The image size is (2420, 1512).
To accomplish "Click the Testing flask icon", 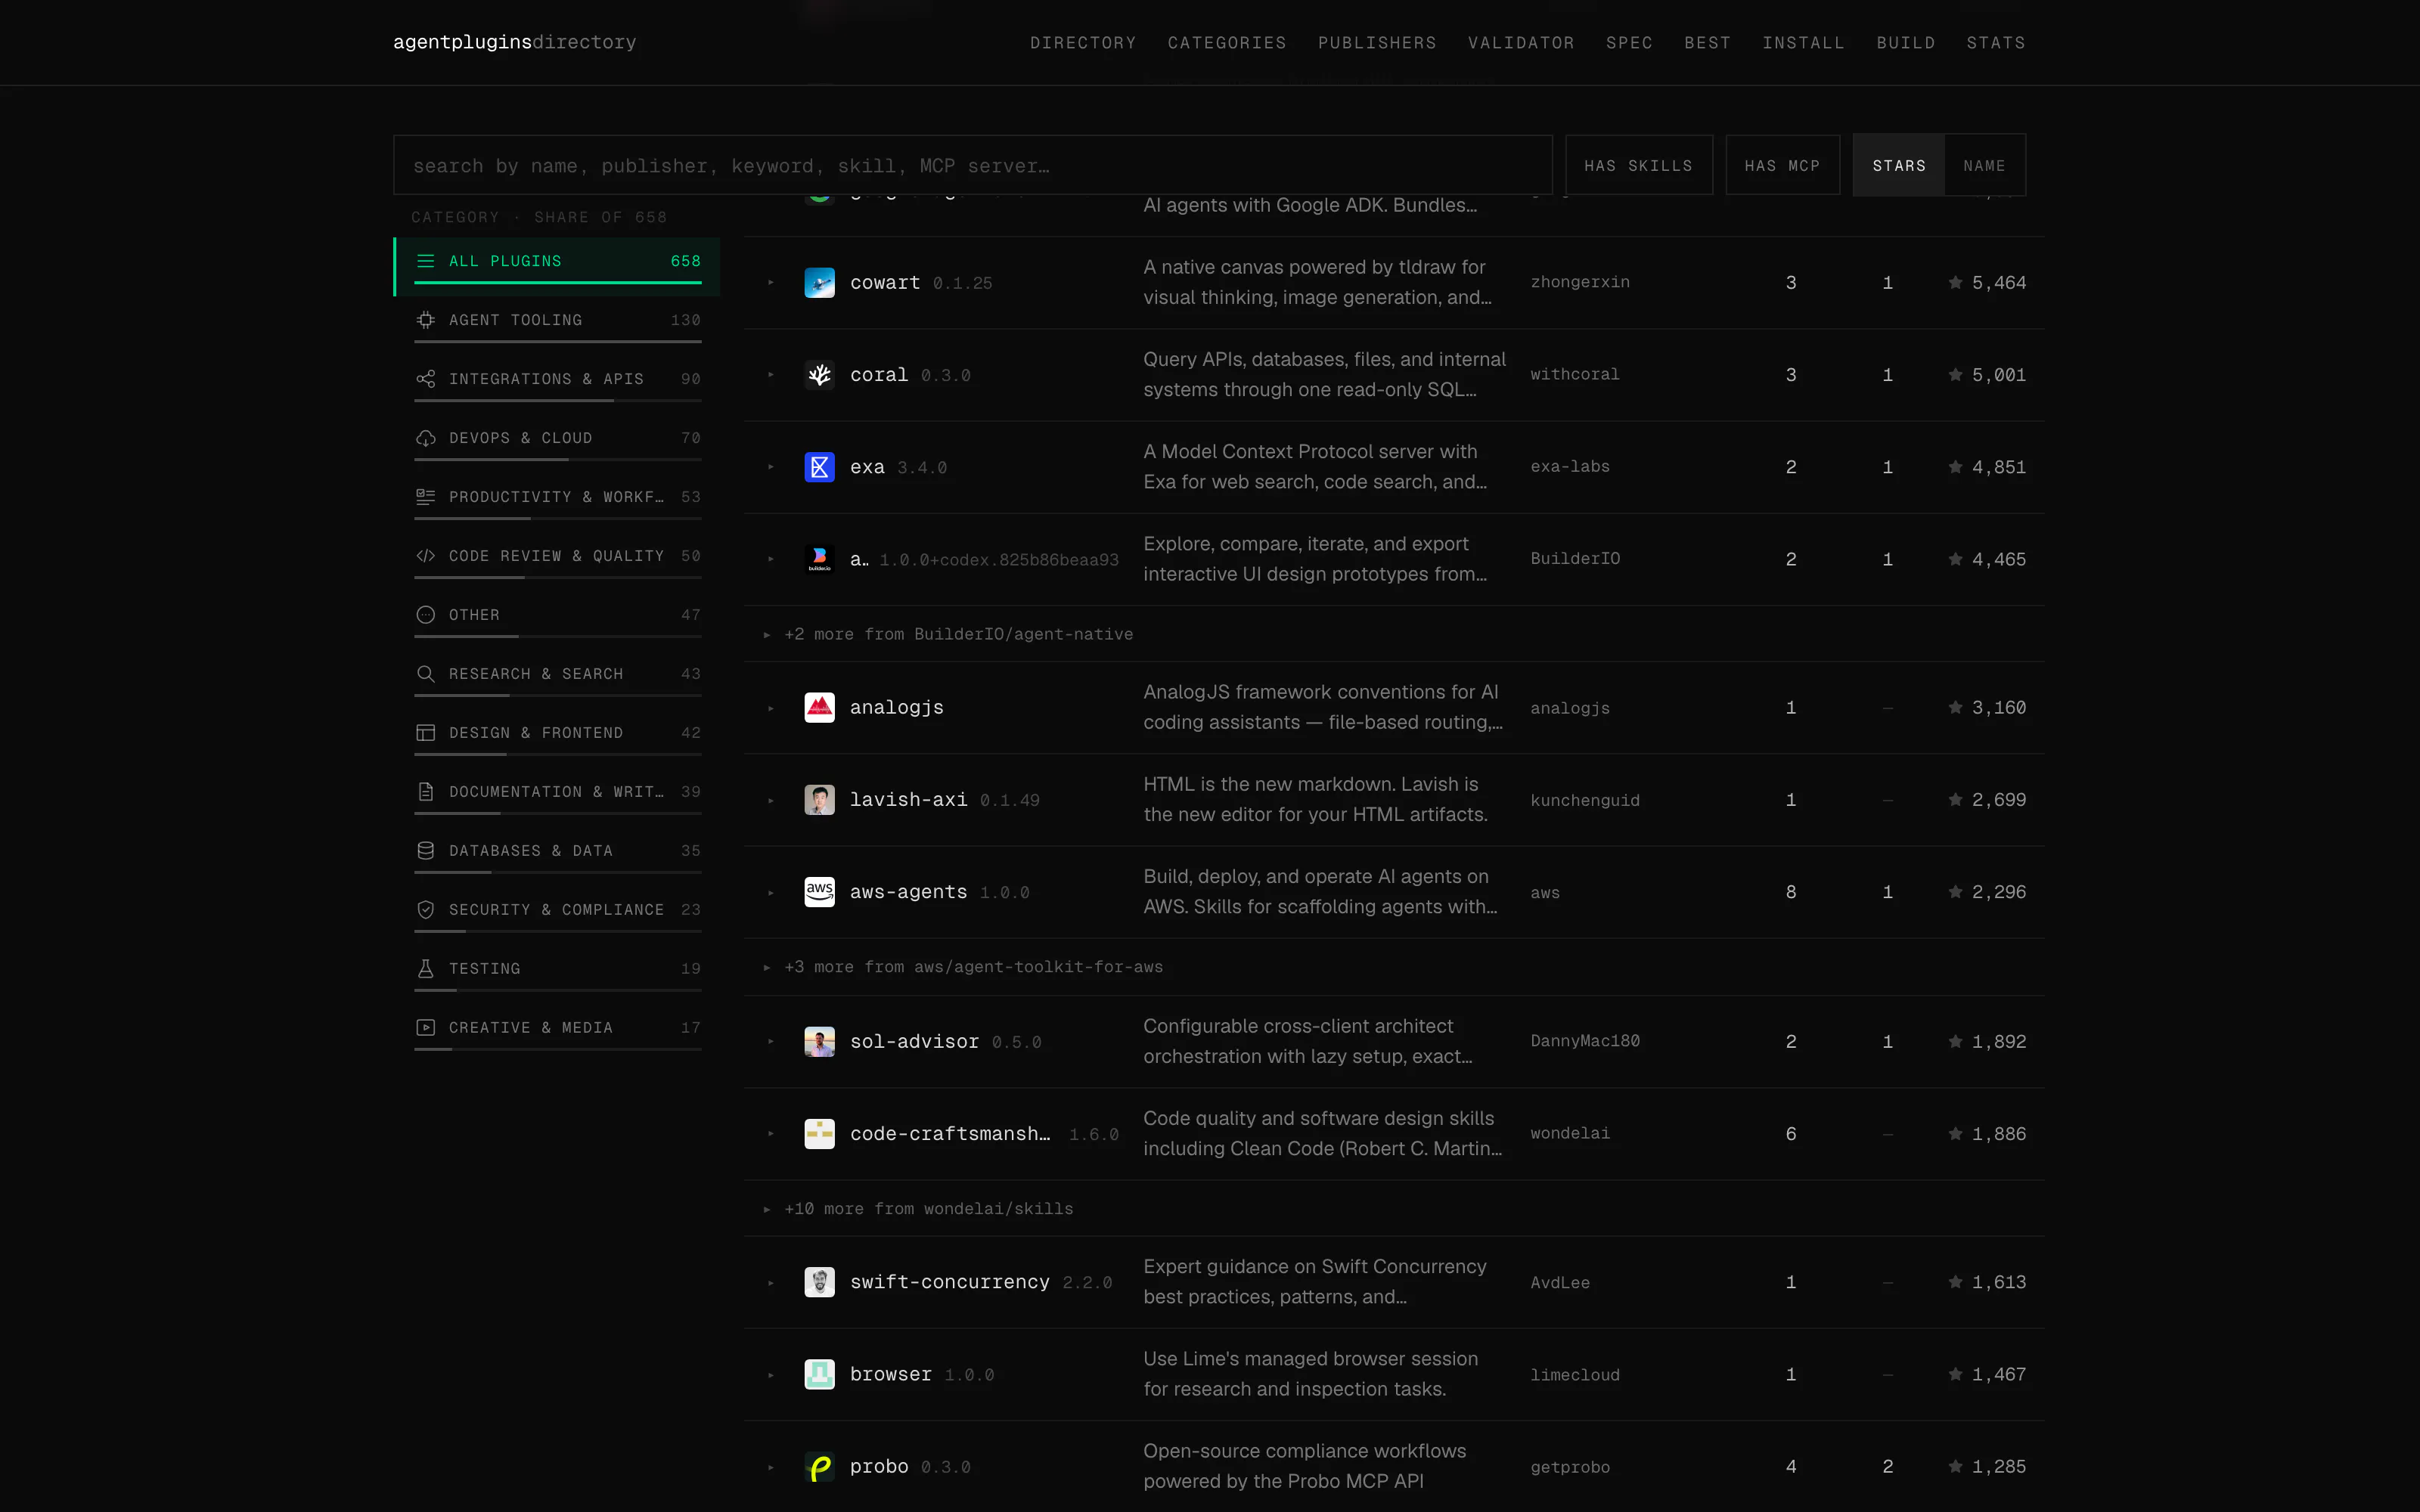I will click(x=425, y=969).
